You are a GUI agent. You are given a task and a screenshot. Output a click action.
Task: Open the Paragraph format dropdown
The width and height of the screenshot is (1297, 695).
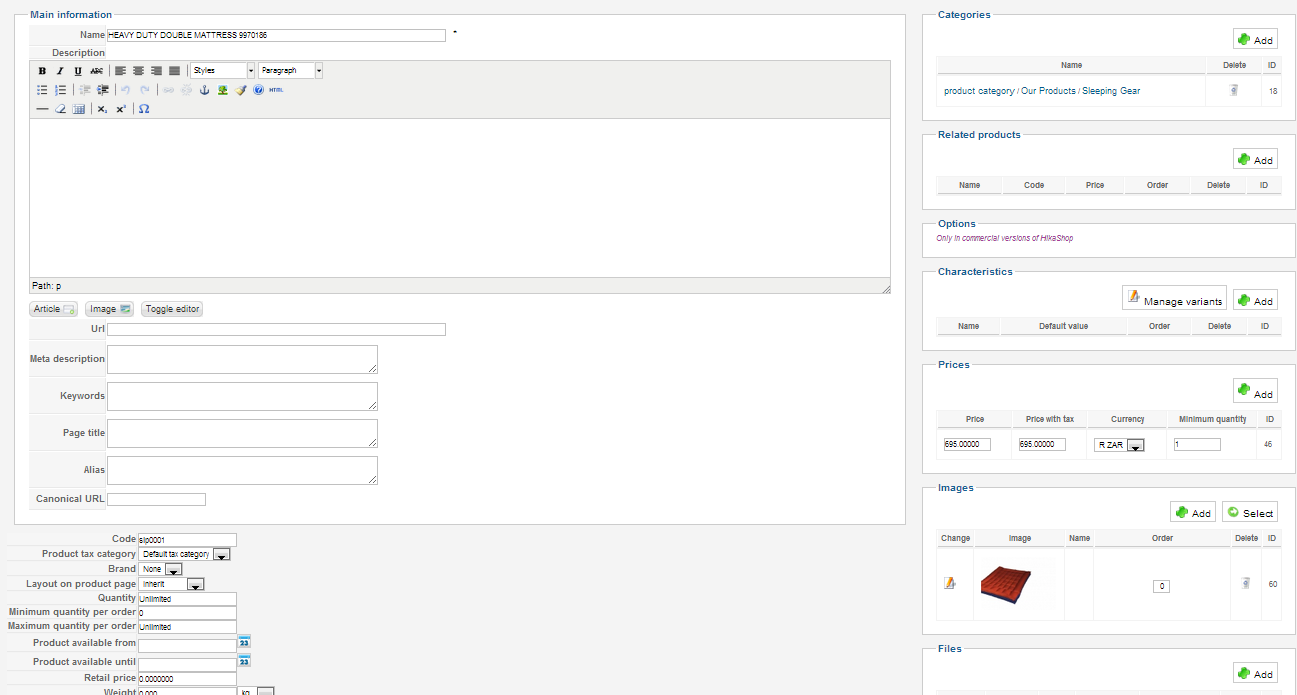(291, 71)
